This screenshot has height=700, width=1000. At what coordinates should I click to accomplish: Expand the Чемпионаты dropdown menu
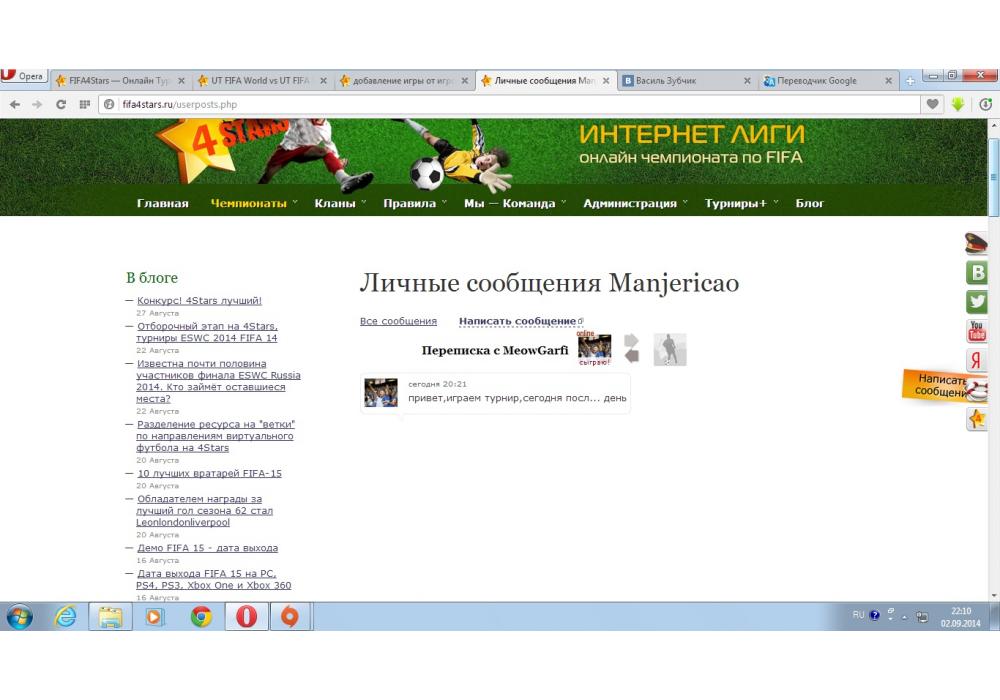254,203
